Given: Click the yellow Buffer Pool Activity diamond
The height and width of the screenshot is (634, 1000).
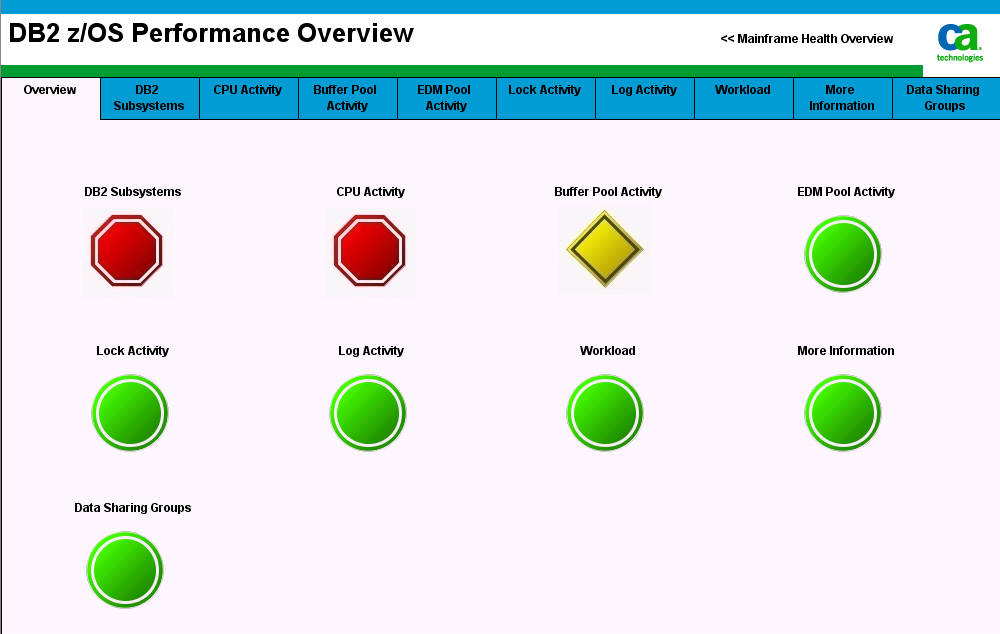Looking at the screenshot, I should click(x=605, y=249).
